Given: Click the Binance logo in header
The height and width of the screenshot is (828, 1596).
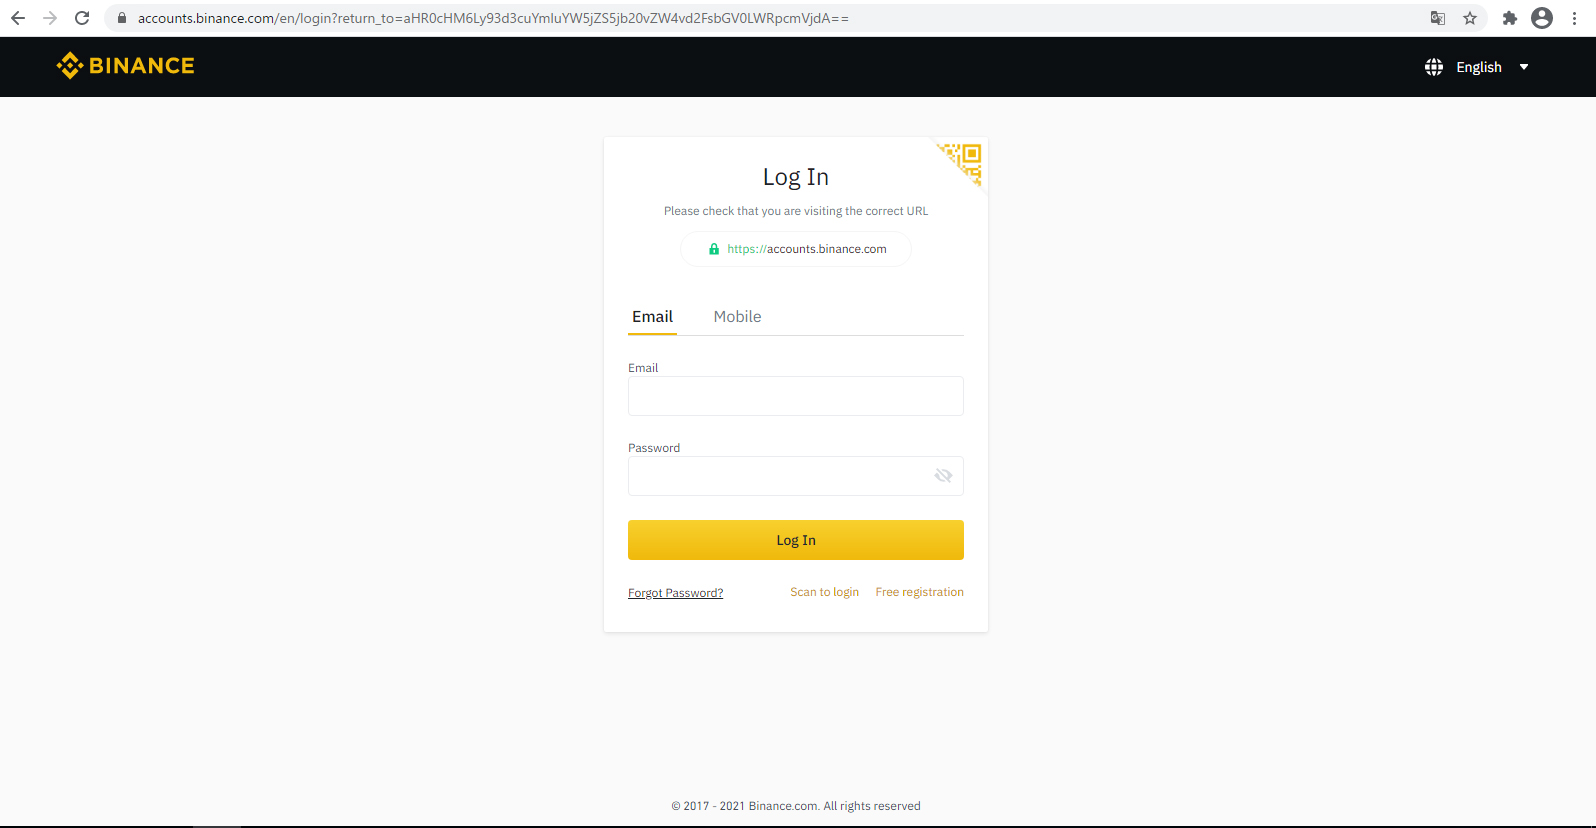Looking at the screenshot, I should [x=125, y=66].
